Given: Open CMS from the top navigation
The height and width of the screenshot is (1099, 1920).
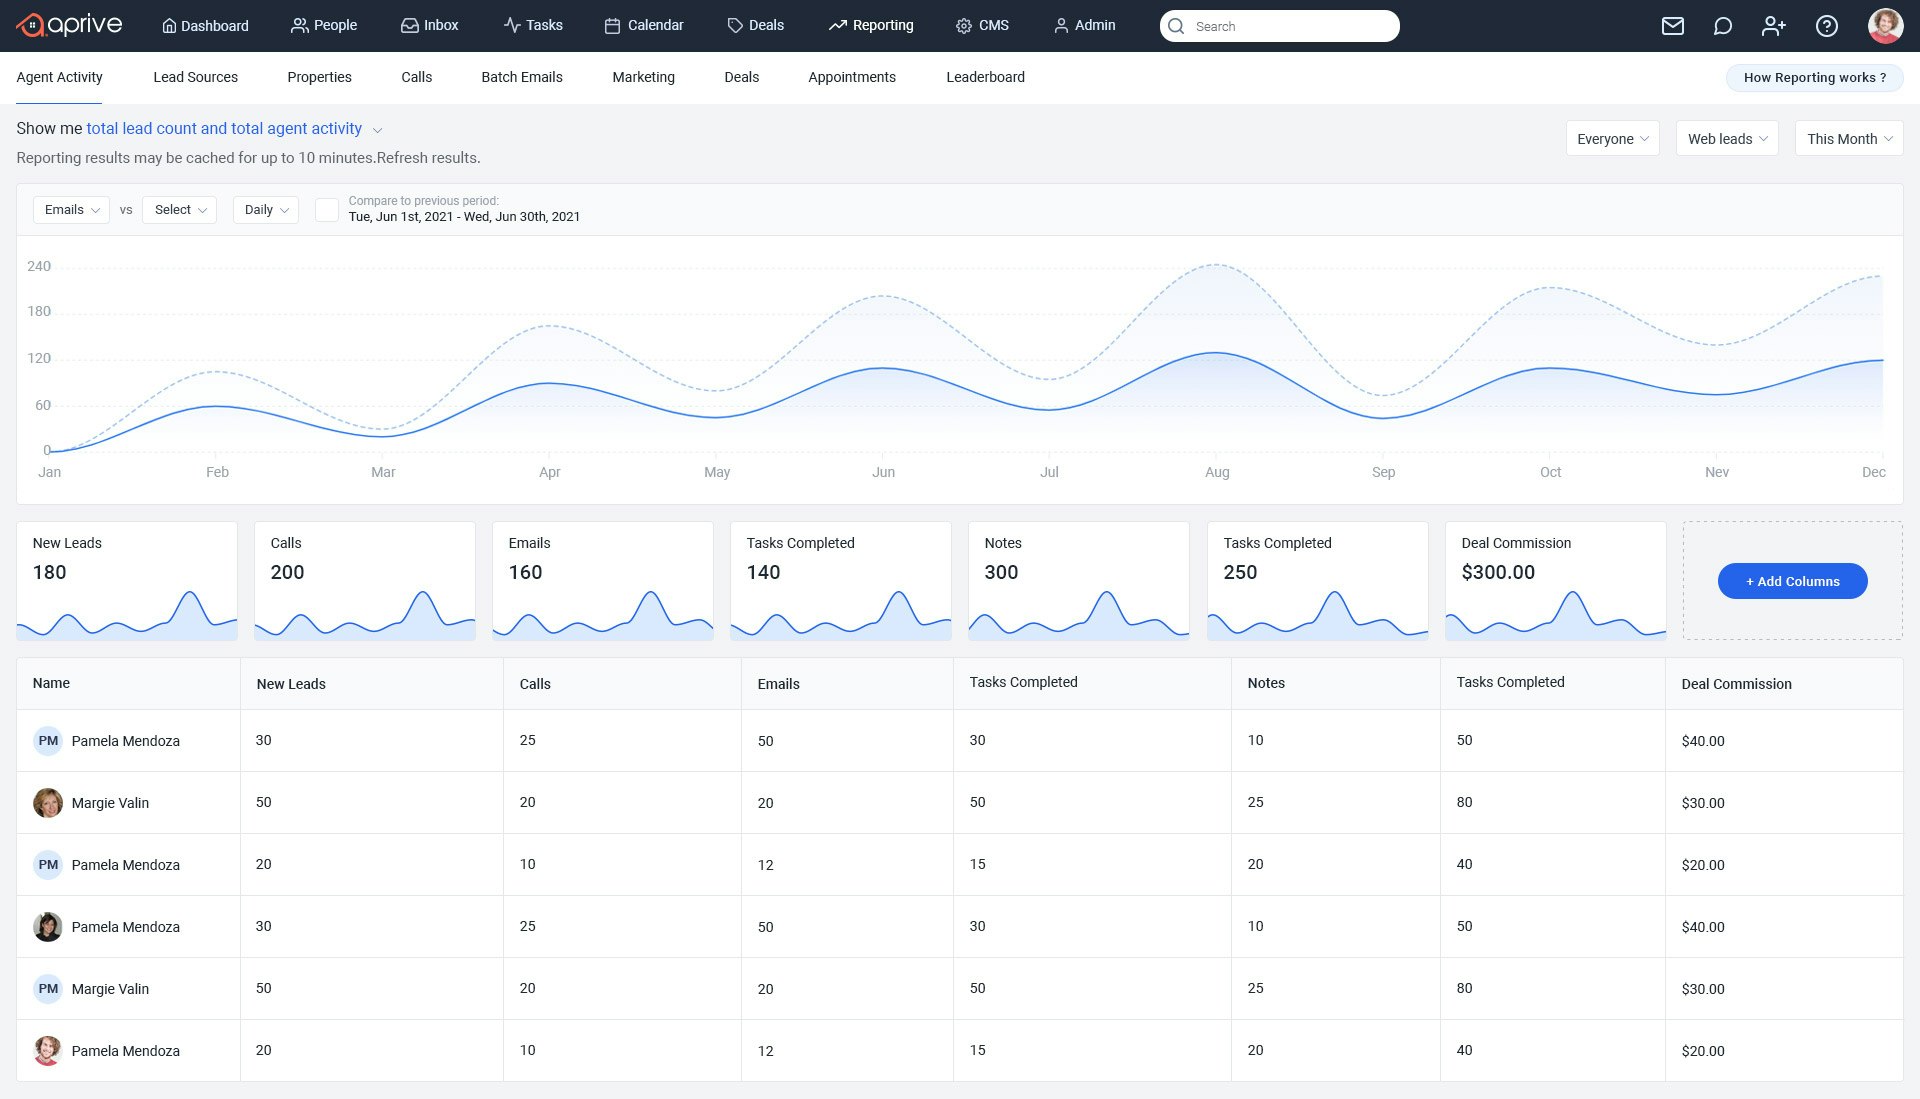Looking at the screenshot, I should click(x=982, y=25).
